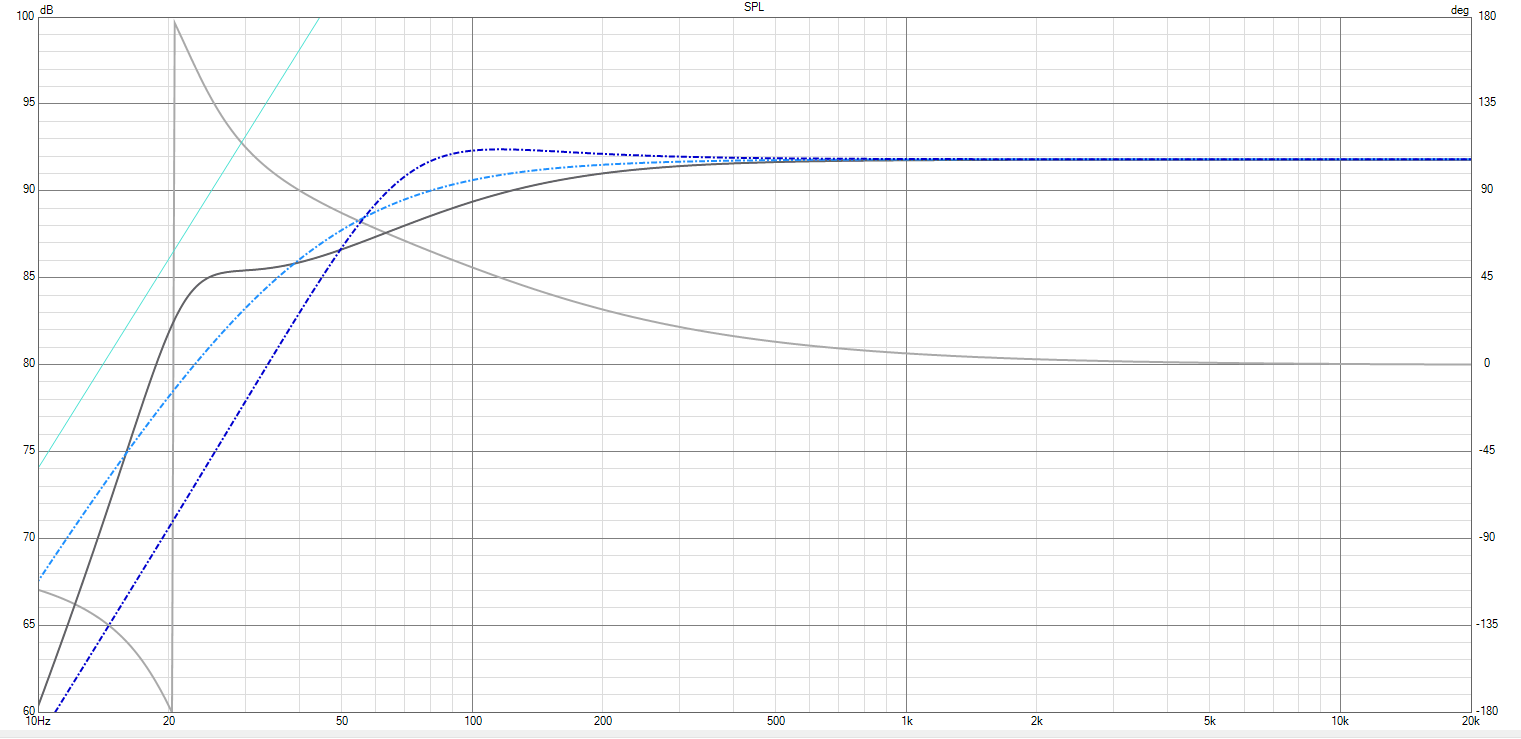1521x739 pixels.
Task: Click the 75 dB axis value
Action: pyautogui.click(x=29, y=451)
